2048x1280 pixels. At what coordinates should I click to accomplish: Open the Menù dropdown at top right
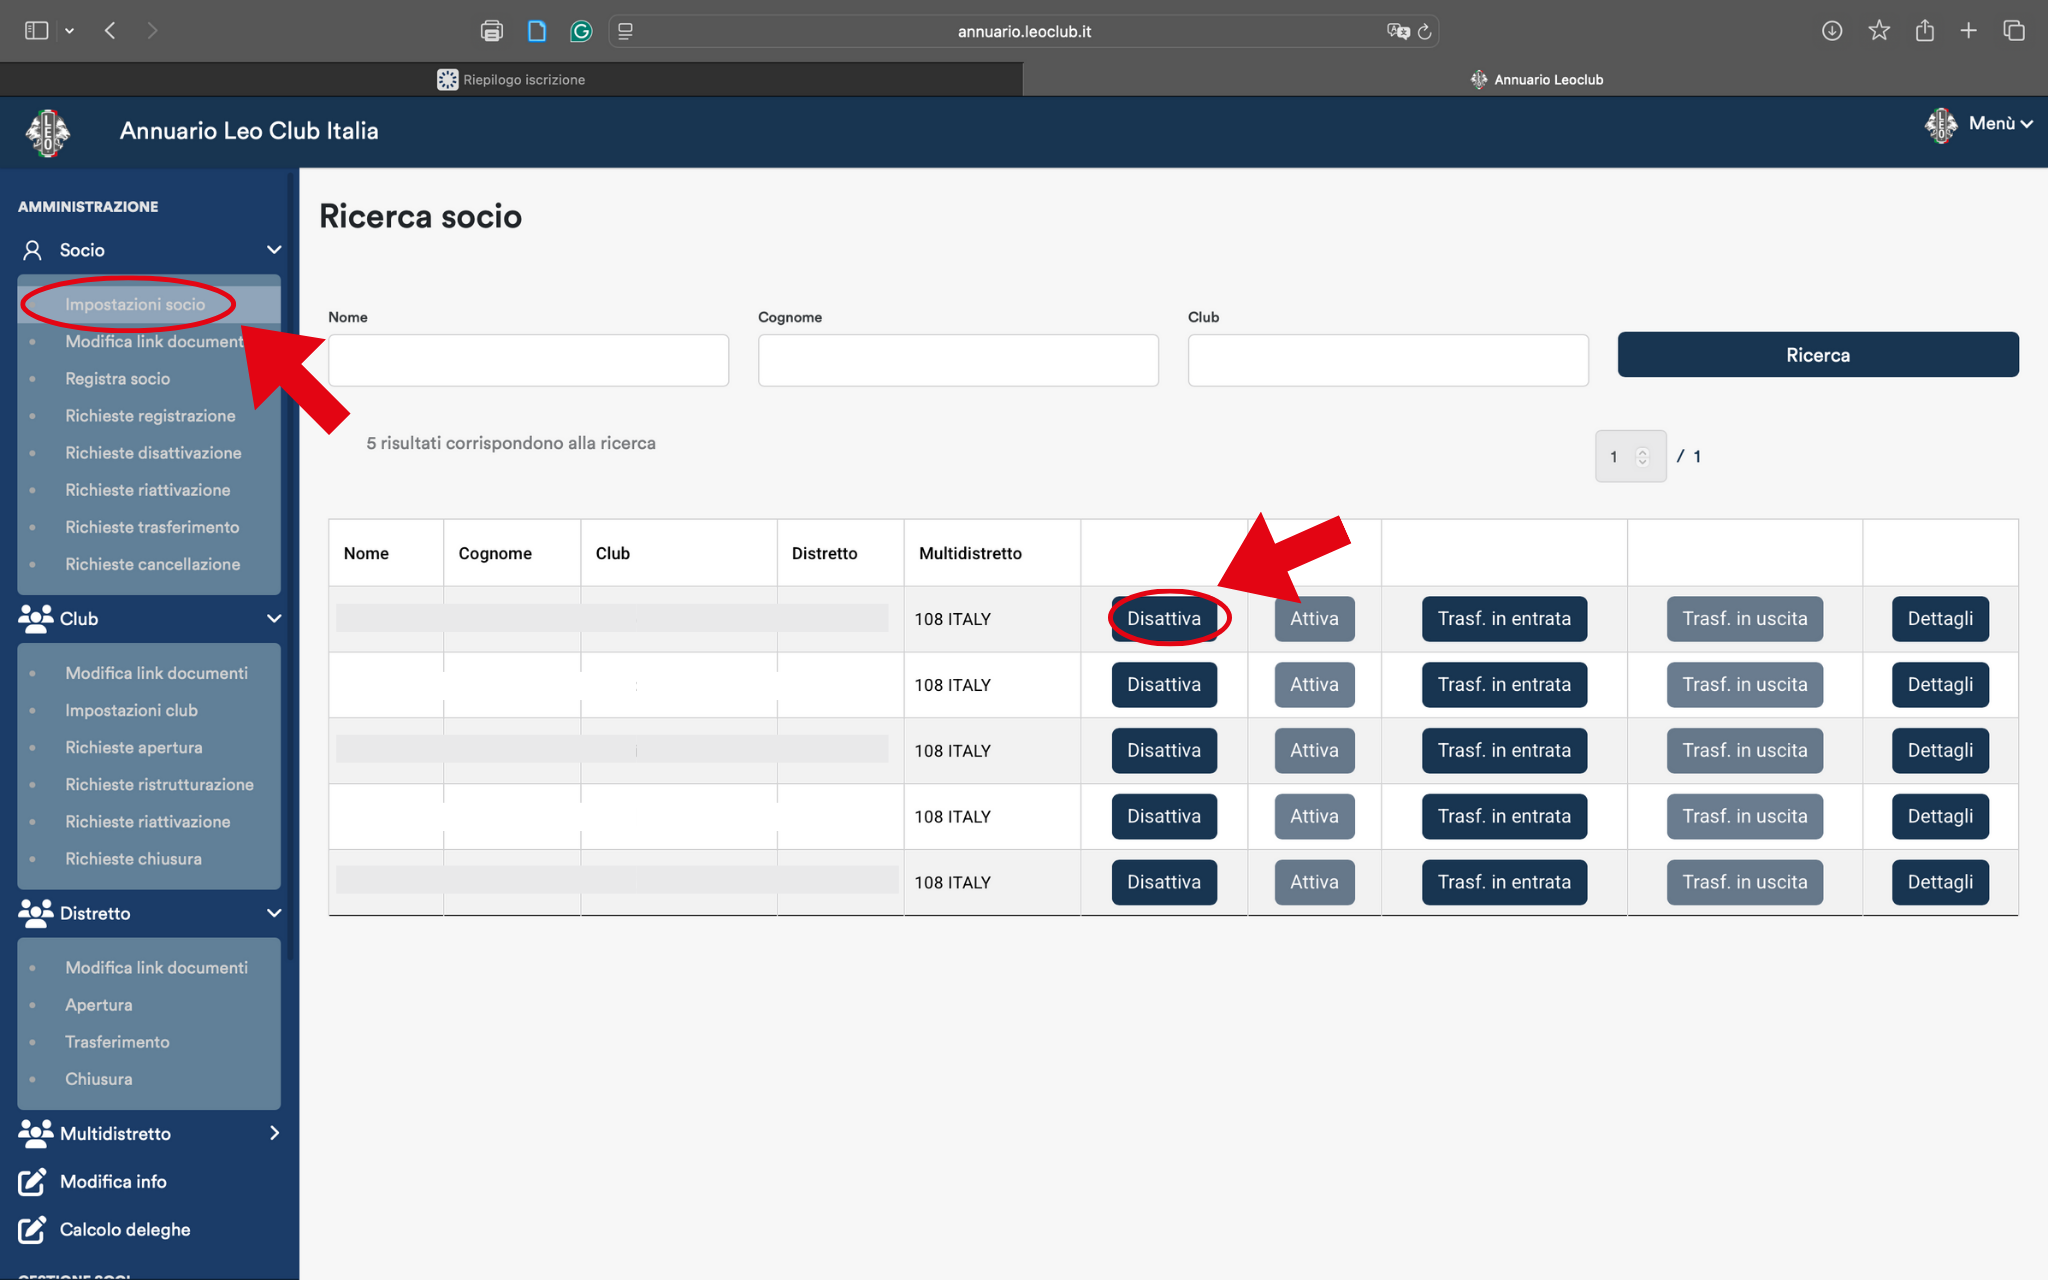[x=1980, y=125]
